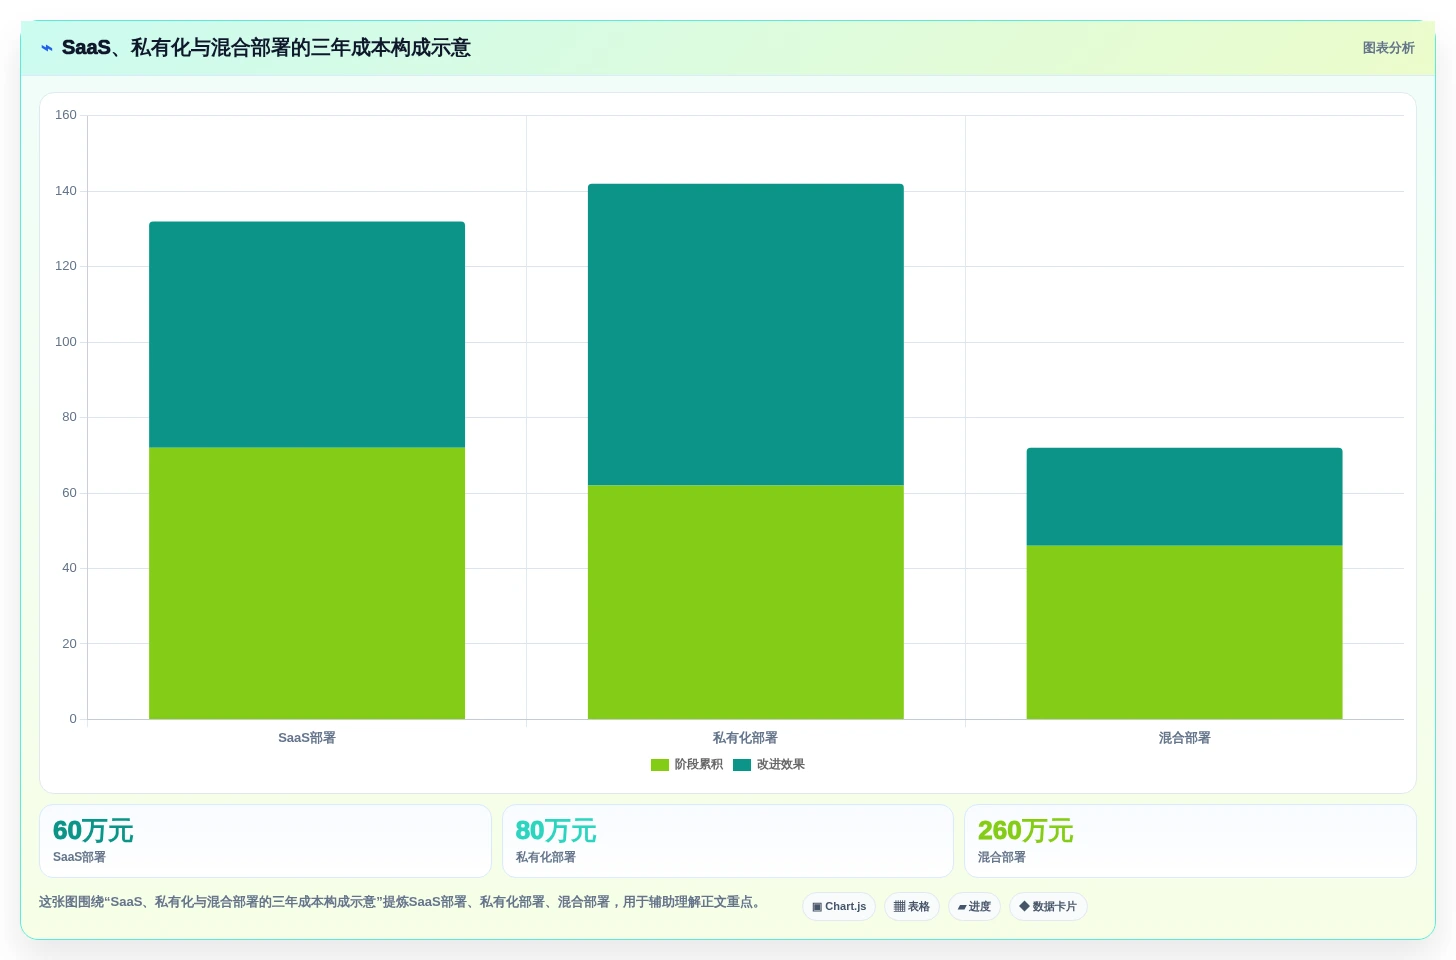
Task: Click the teal segment of the SaaS部署 bar
Action: coord(307,334)
